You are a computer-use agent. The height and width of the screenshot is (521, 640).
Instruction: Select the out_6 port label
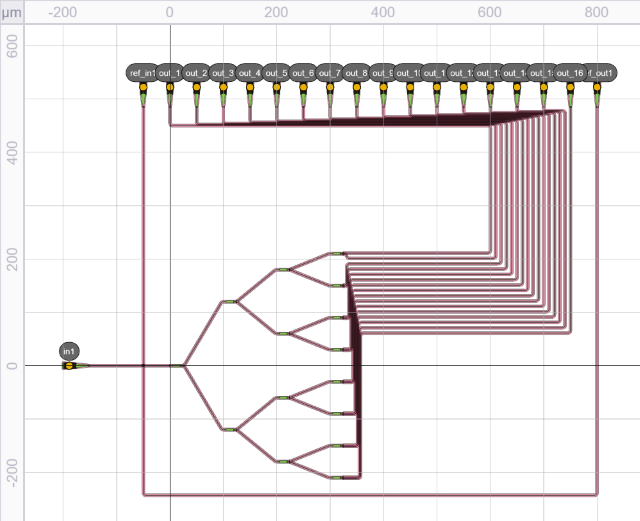[x=304, y=73]
